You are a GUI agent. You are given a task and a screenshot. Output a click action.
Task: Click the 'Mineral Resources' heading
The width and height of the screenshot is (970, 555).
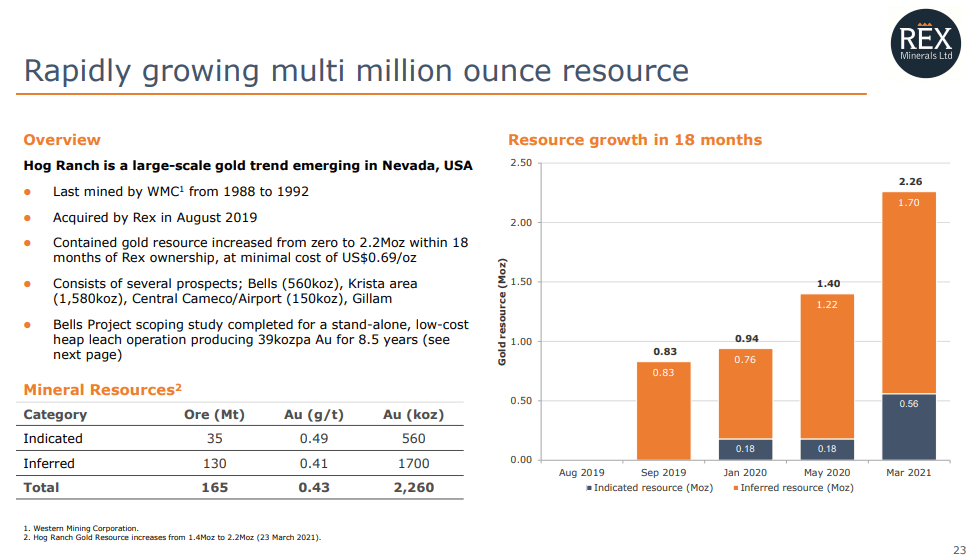(103, 389)
